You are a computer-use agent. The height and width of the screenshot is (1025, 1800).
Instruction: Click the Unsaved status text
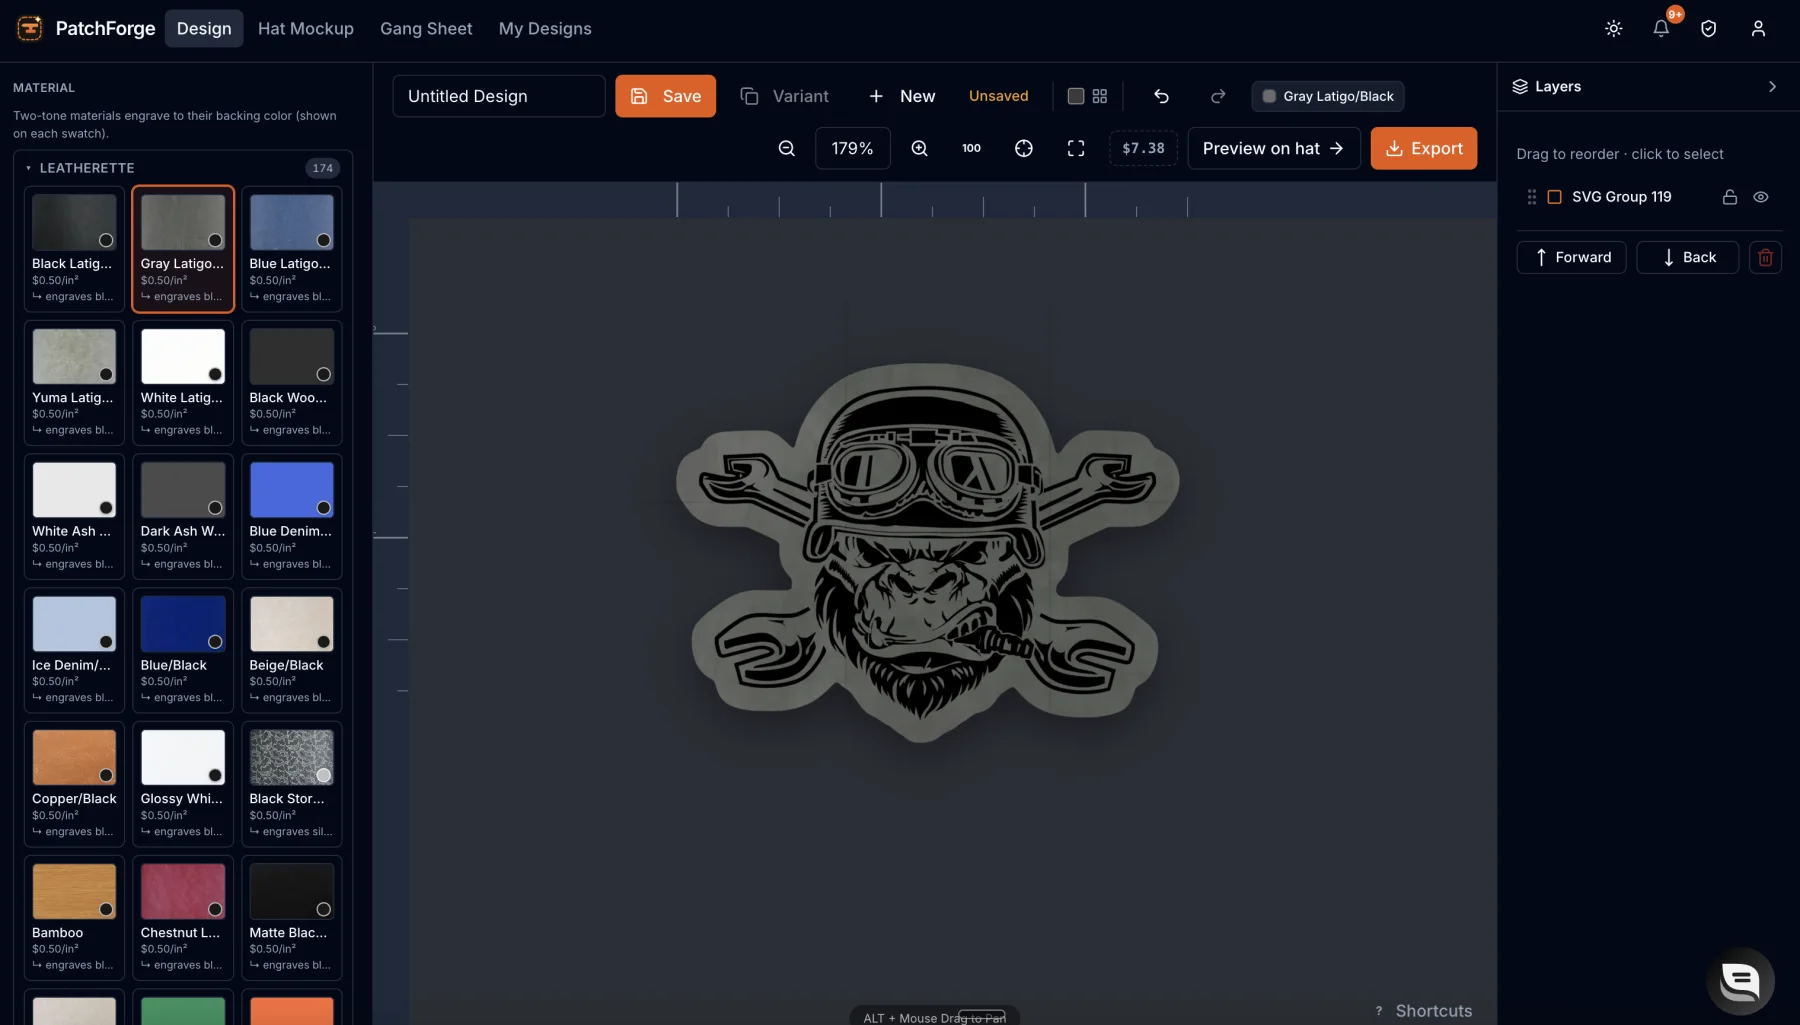pos(998,96)
